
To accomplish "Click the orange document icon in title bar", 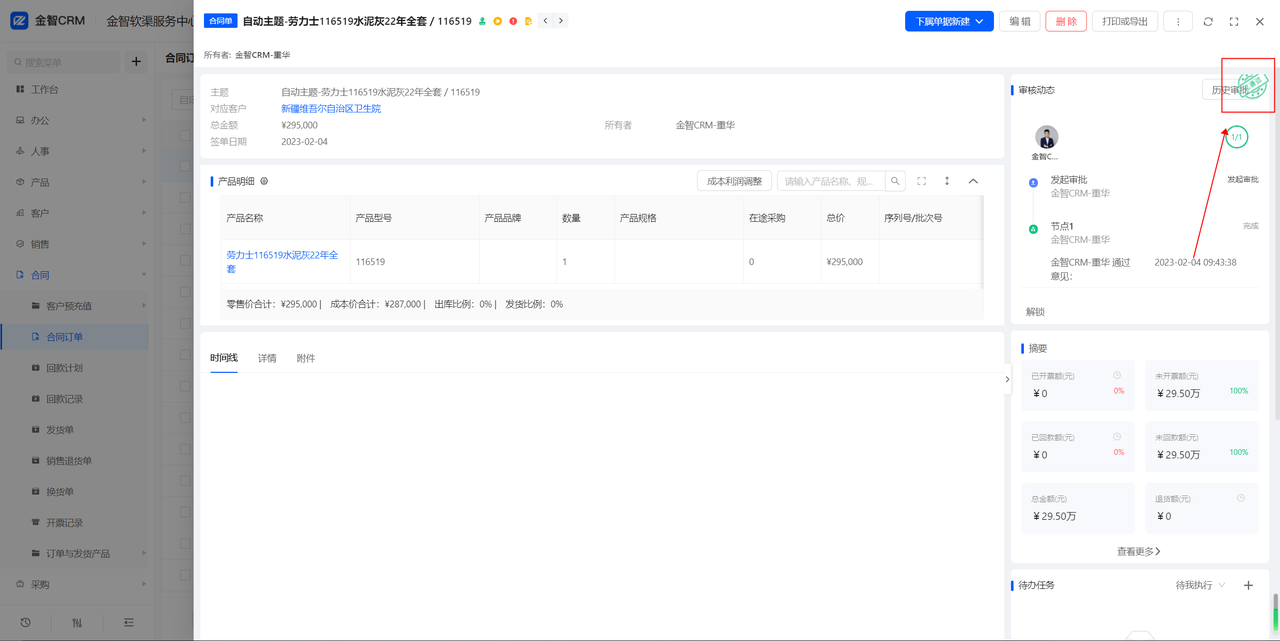I will pos(528,21).
